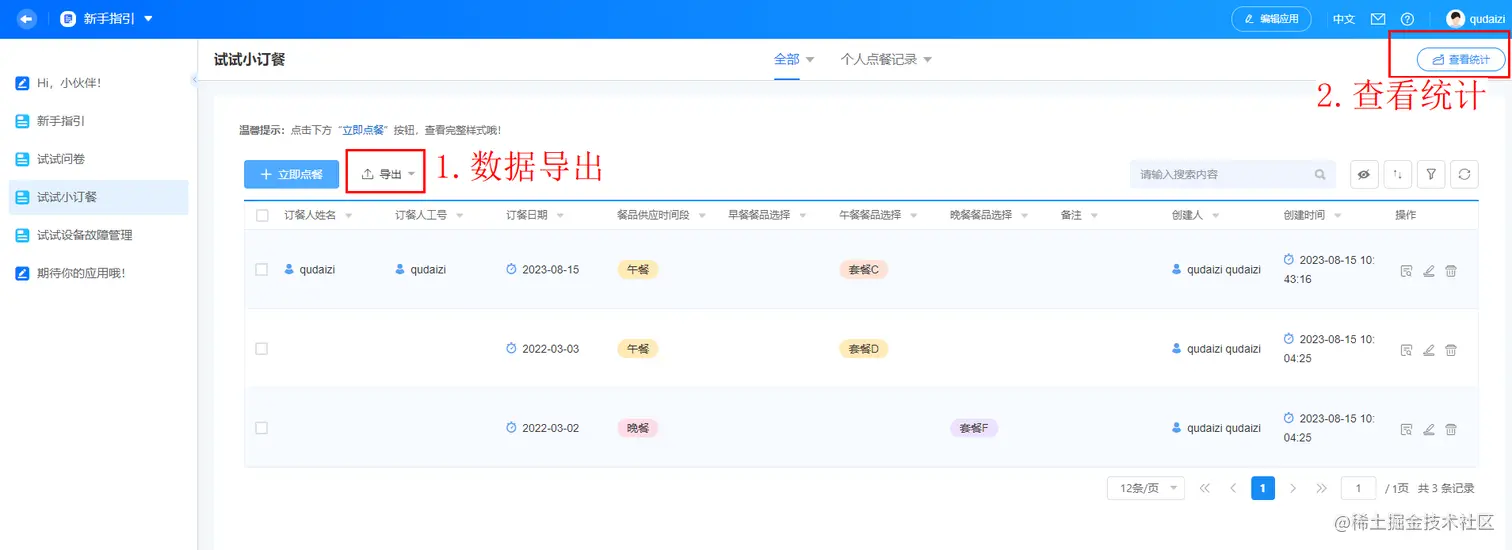Click the back arrow icon in header
Image resolution: width=1512 pixels, height=550 pixels.
[x=27, y=18]
